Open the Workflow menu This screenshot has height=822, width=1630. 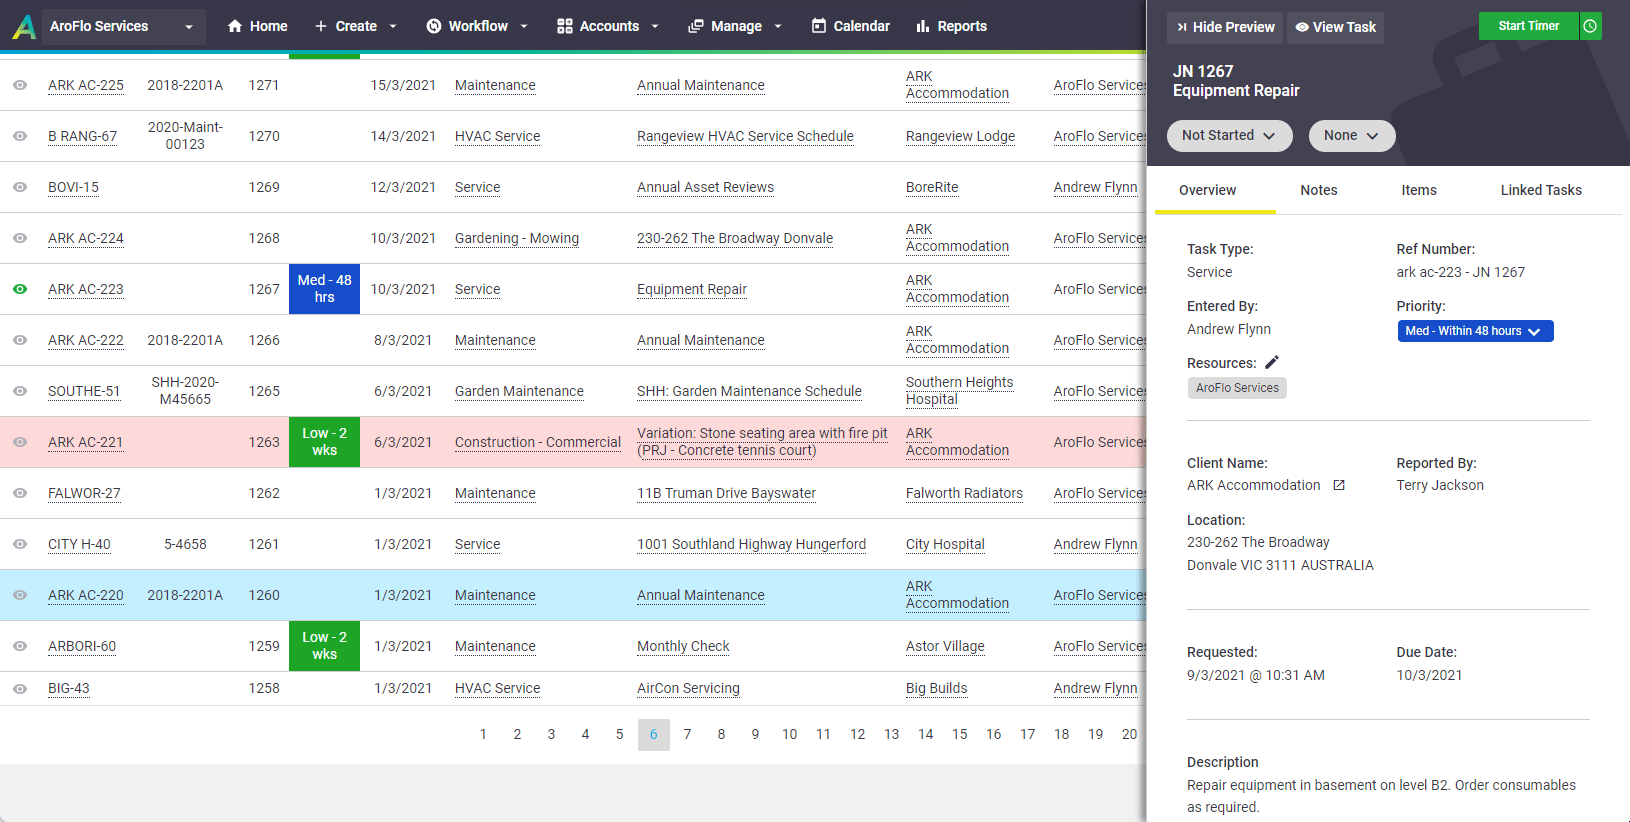(x=477, y=26)
